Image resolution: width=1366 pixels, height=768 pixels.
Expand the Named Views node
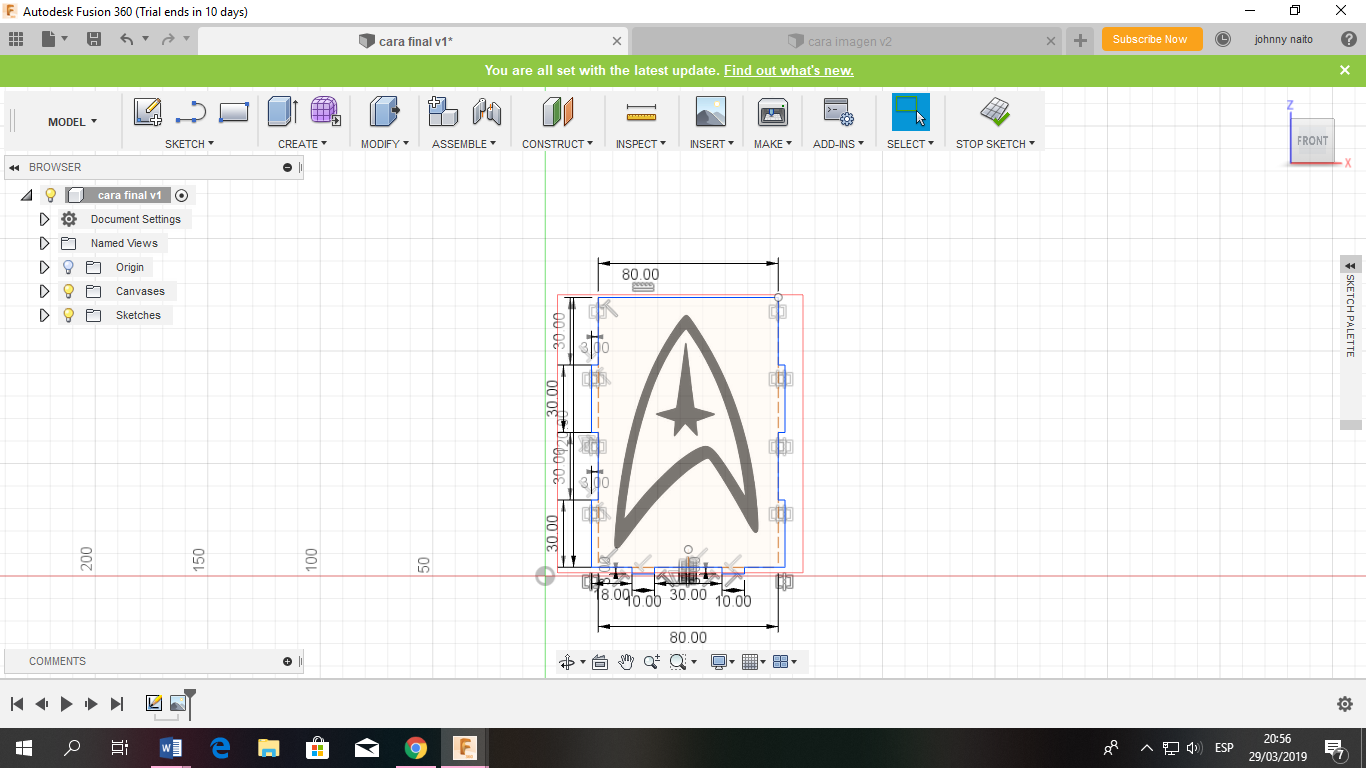coord(44,243)
